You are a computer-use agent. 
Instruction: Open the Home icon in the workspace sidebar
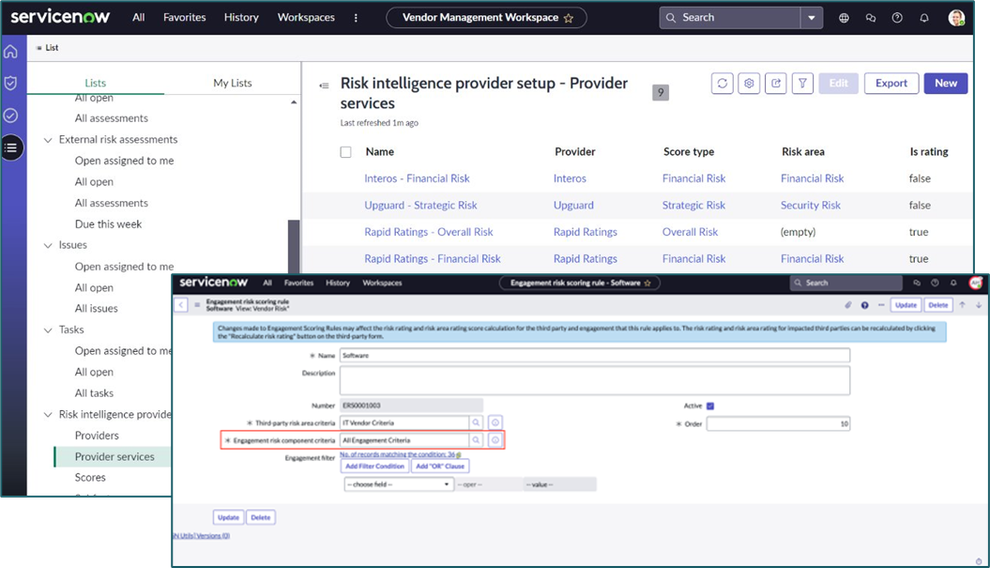[11, 52]
